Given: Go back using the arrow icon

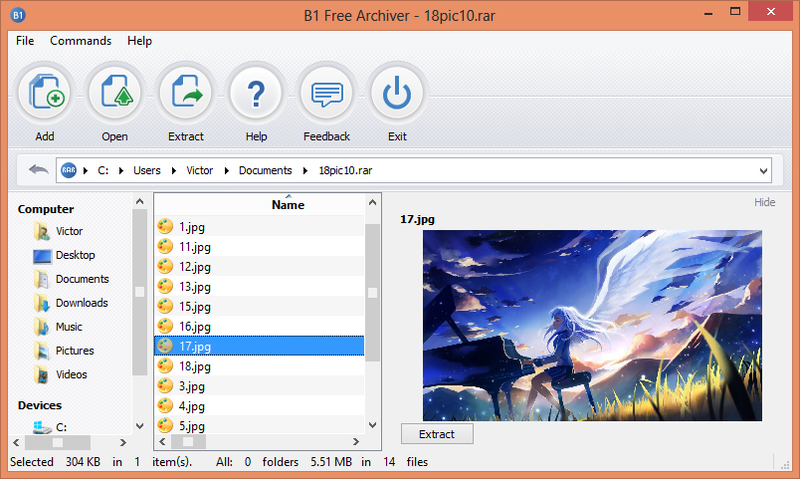Looking at the screenshot, I should pyautogui.click(x=38, y=170).
